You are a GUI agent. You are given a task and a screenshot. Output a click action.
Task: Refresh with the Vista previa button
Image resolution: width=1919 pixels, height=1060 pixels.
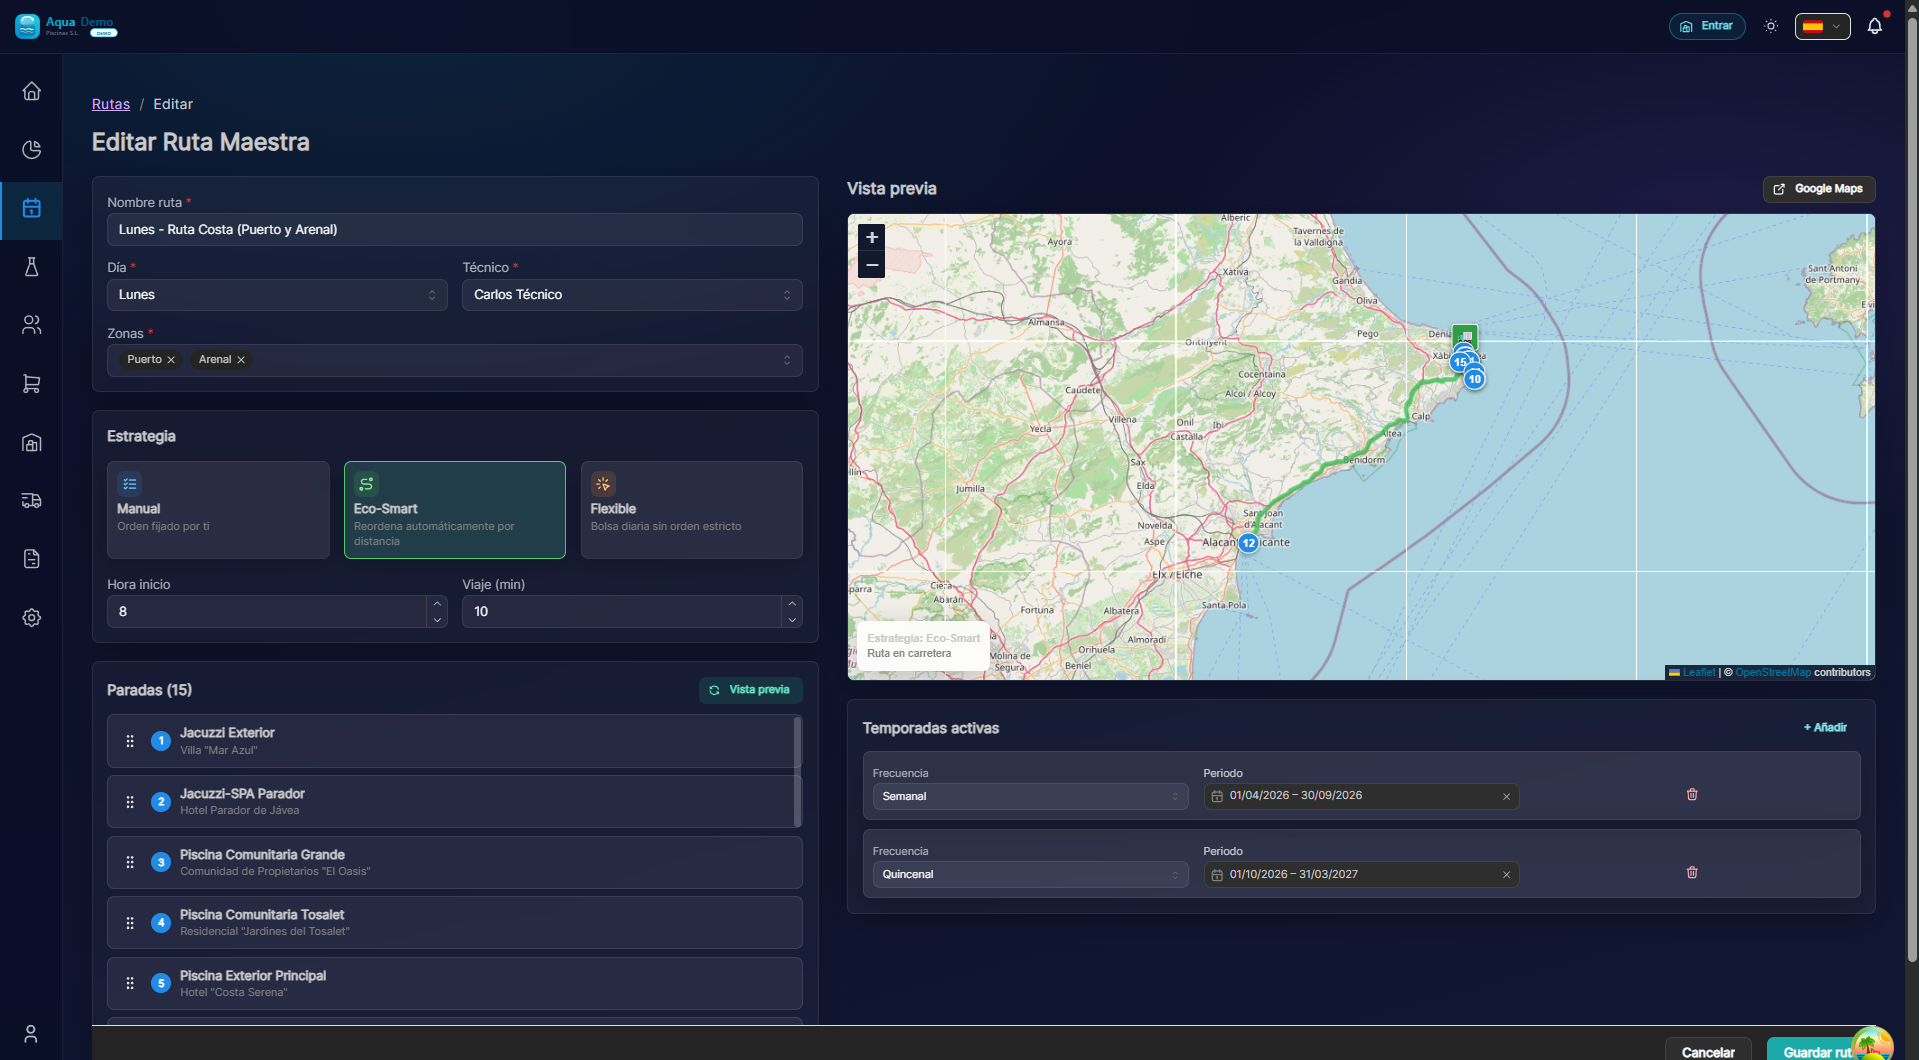pos(750,690)
